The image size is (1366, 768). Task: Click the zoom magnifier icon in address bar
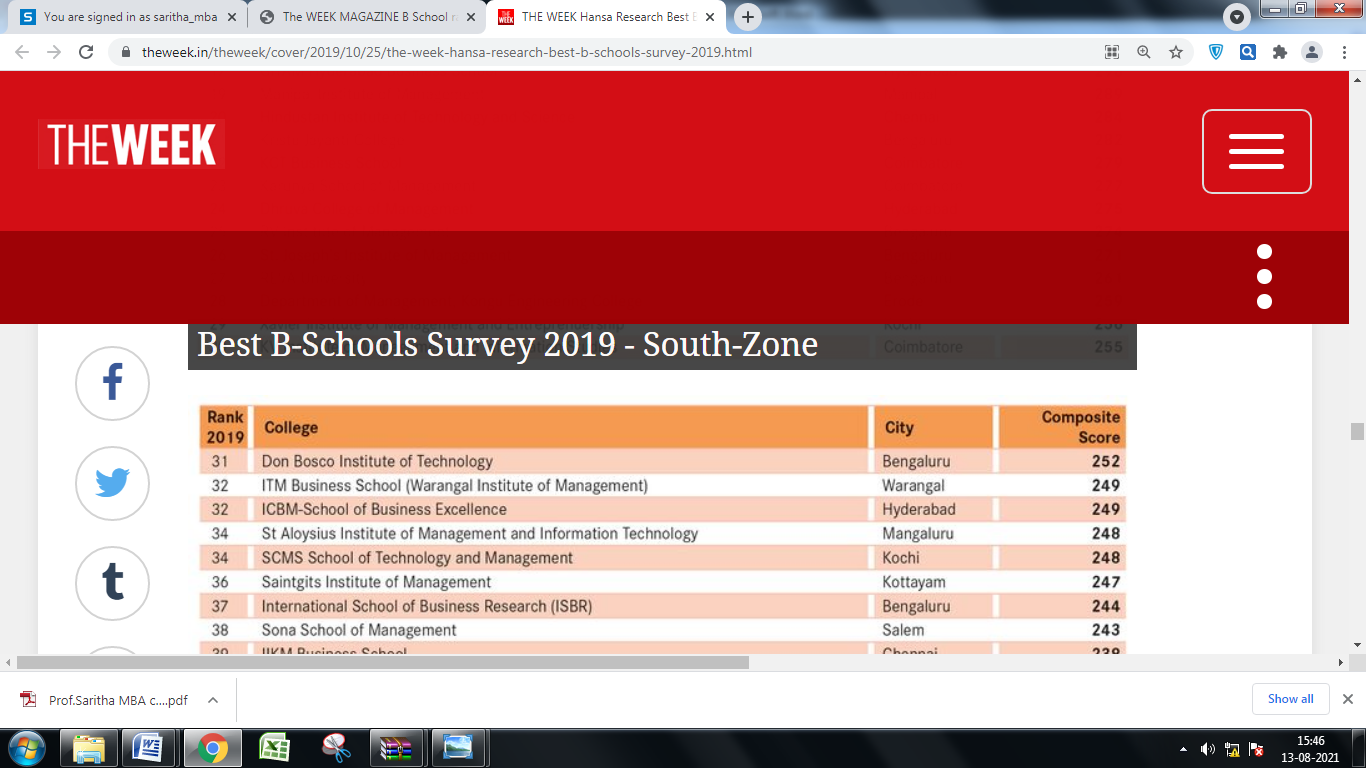click(1144, 52)
